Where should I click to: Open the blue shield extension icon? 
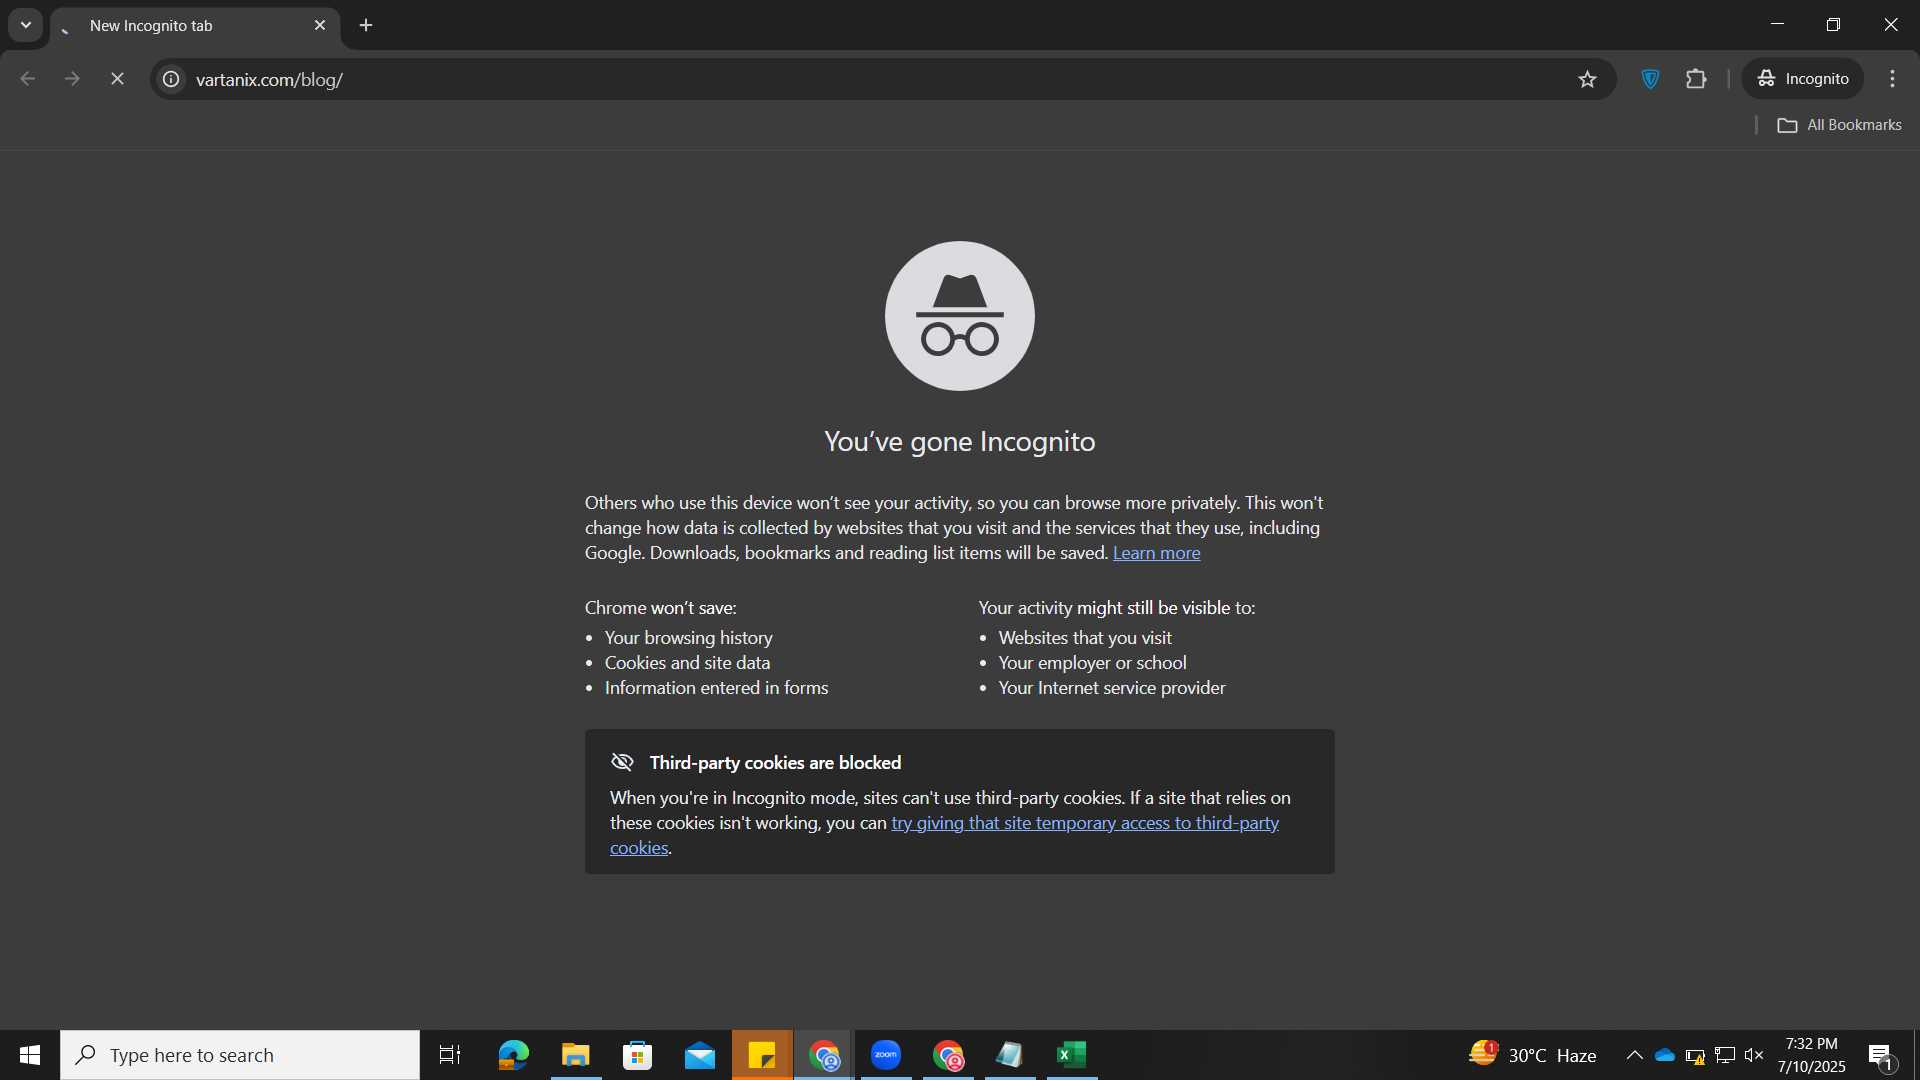coord(1651,79)
